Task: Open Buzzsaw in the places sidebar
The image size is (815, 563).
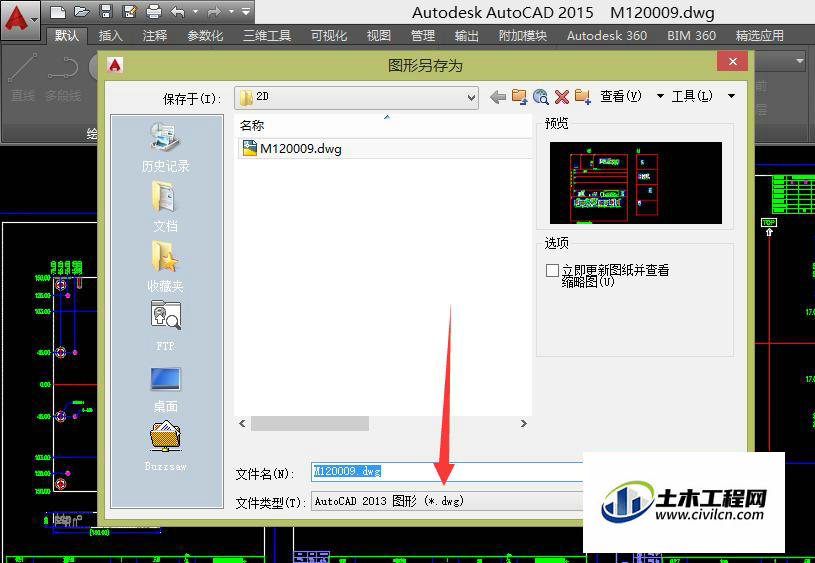Action: click(x=165, y=446)
